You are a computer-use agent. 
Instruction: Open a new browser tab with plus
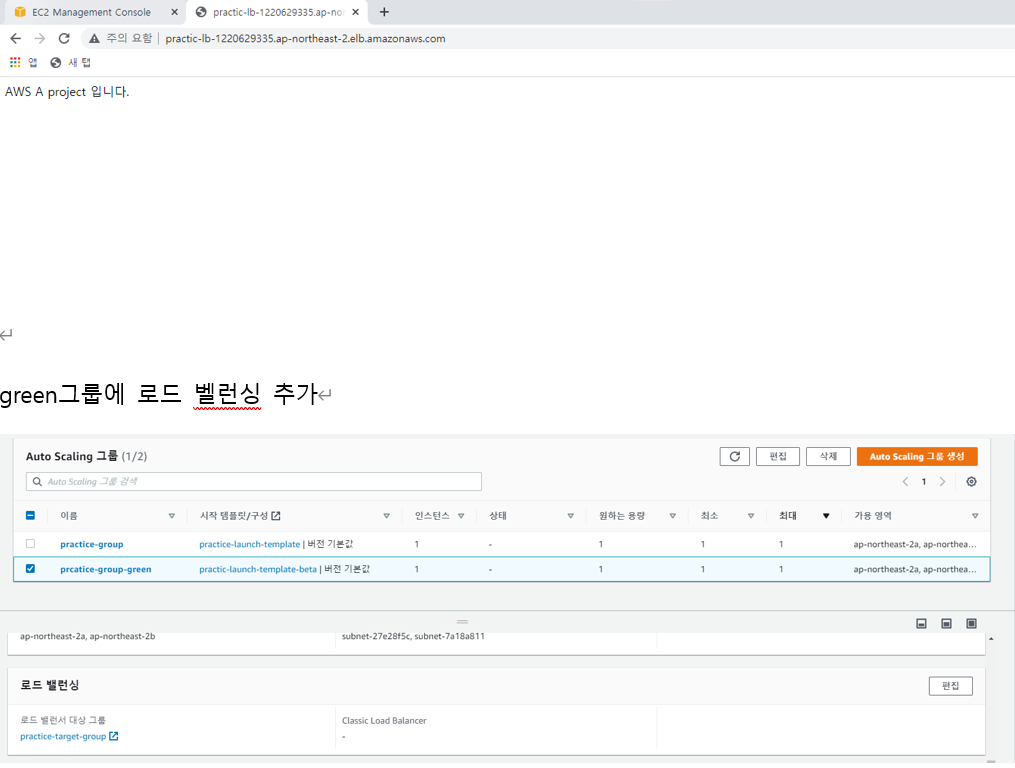pos(384,12)
